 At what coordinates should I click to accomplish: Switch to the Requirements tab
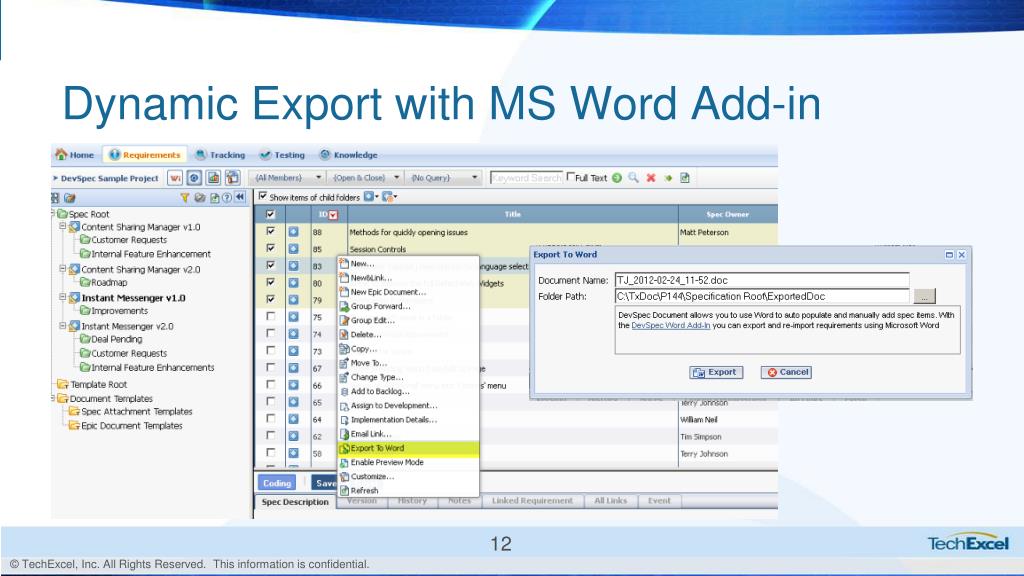tap(145, 155)
